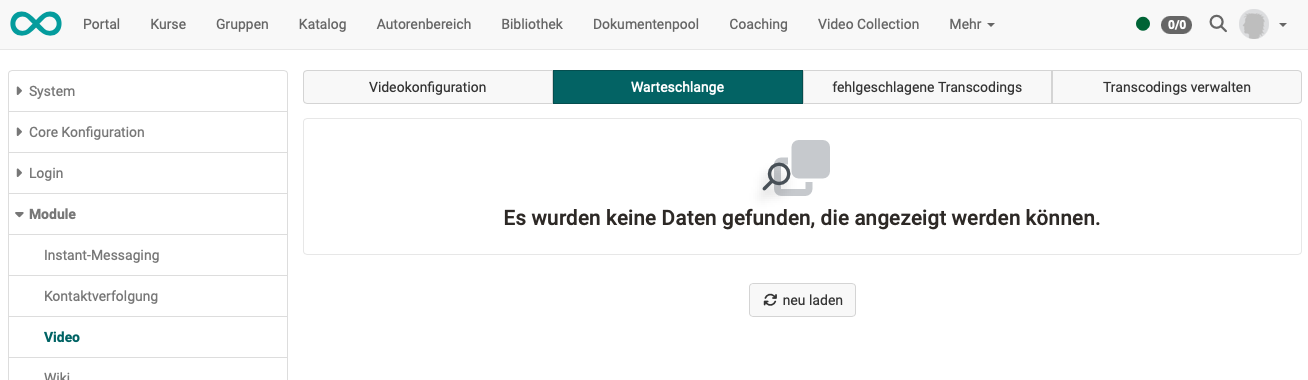1308x380 pixels.
Task: Open the Bibliothek navigation item
Action: 532,24
